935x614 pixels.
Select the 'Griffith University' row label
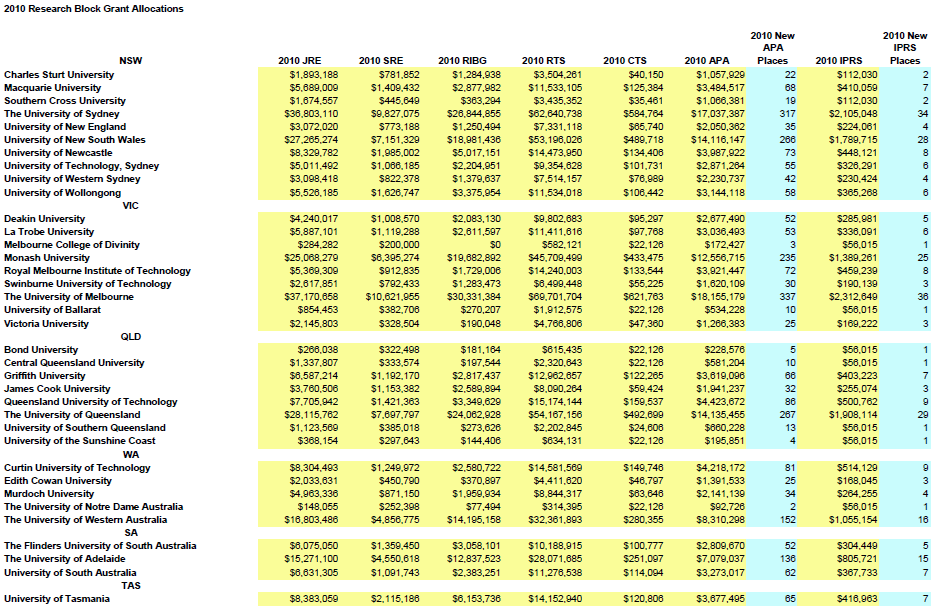[x=44, y=376]
